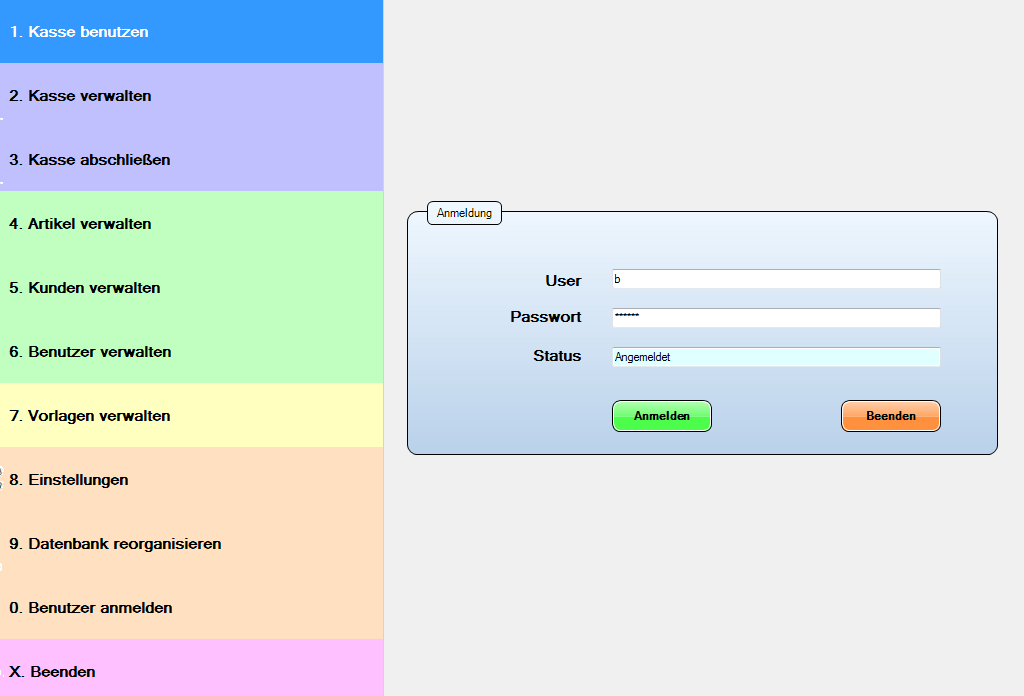Open '6. Benutzer verwalten'
The height and width of the screenshot is (696, 1024).
191,351
